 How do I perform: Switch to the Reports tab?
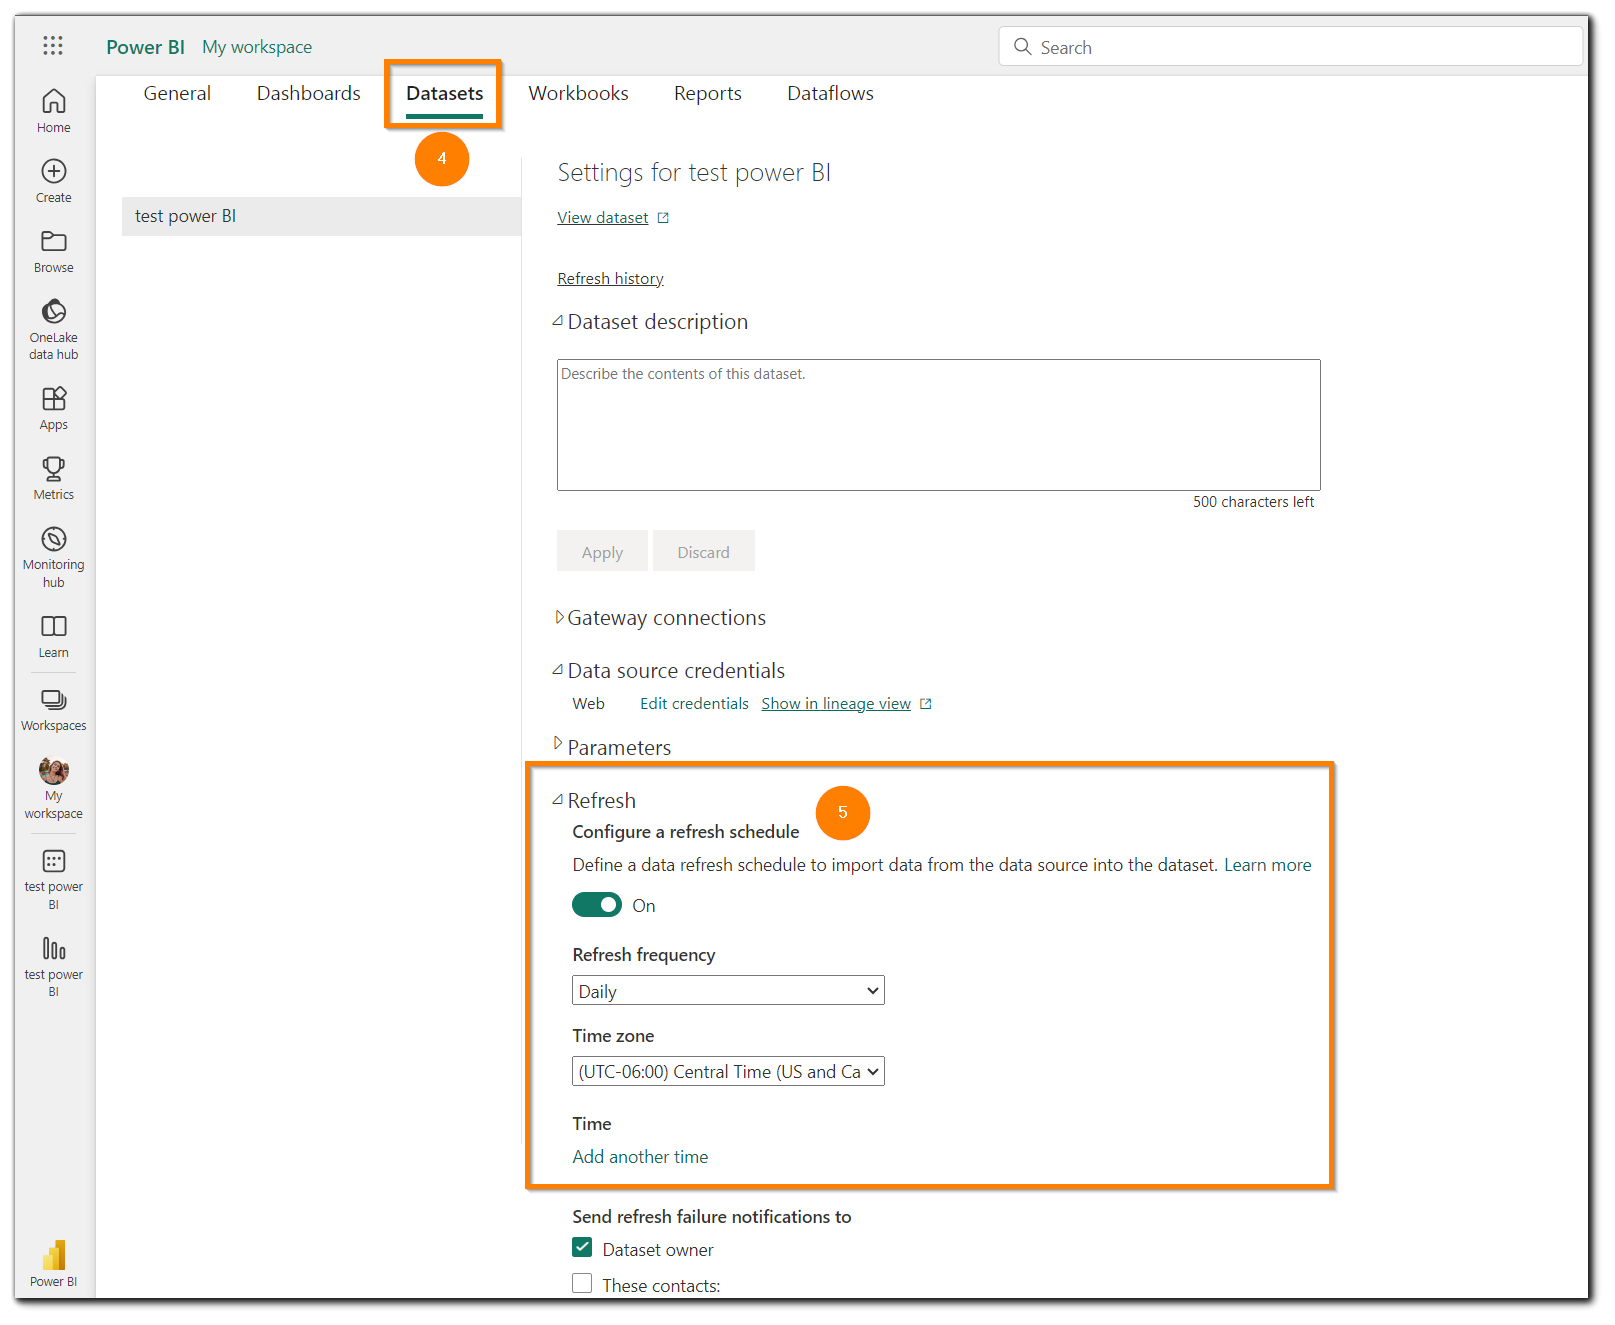[708, 94]
